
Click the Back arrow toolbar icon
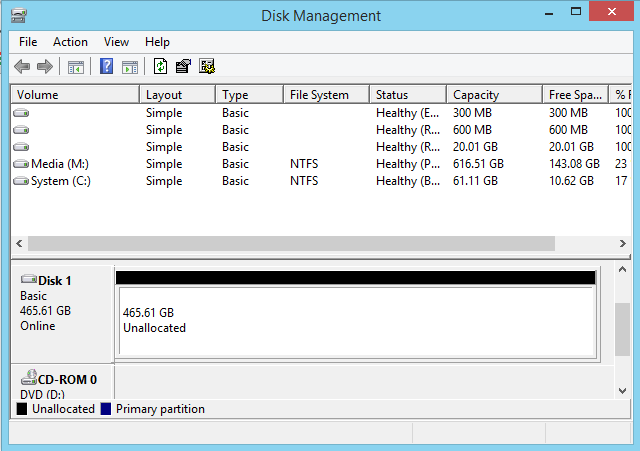(x=22, y=67)
